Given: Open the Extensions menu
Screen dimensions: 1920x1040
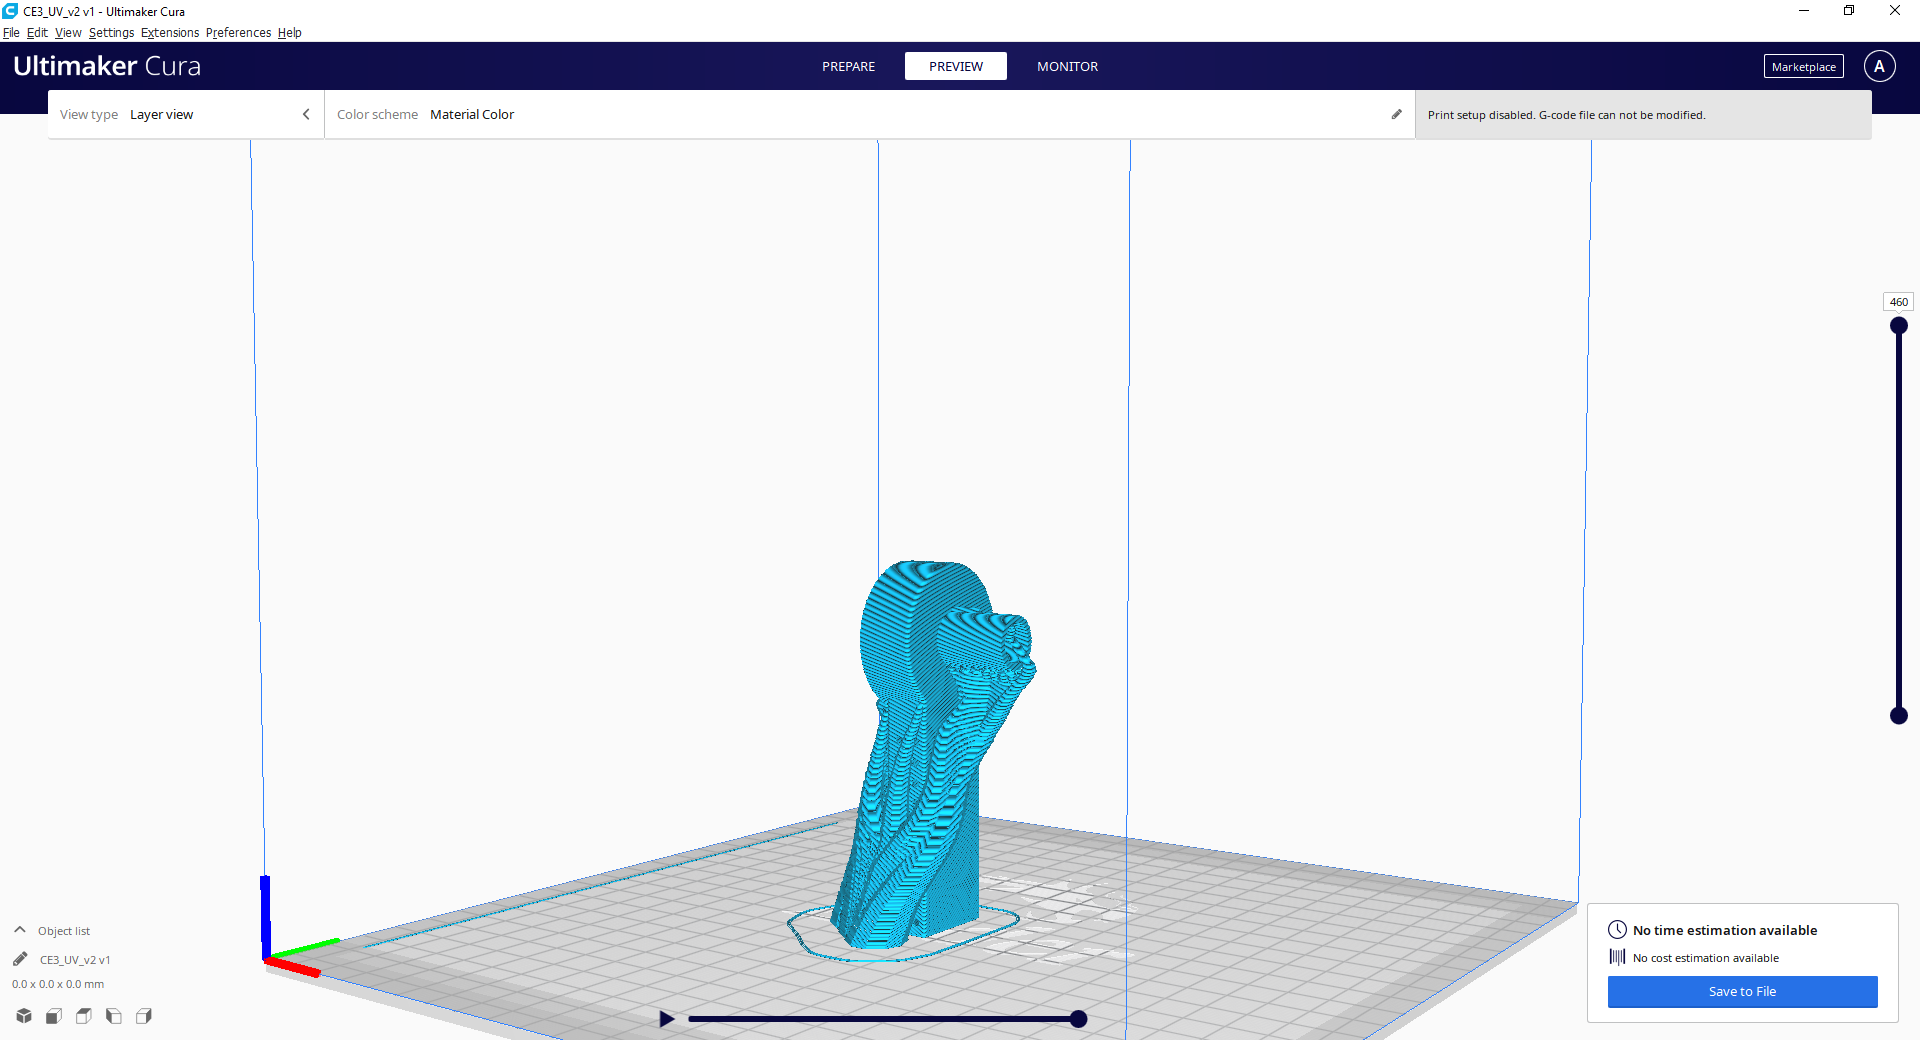Looking at the screenshot, I should pyautogui.click(x=170, y=33).
